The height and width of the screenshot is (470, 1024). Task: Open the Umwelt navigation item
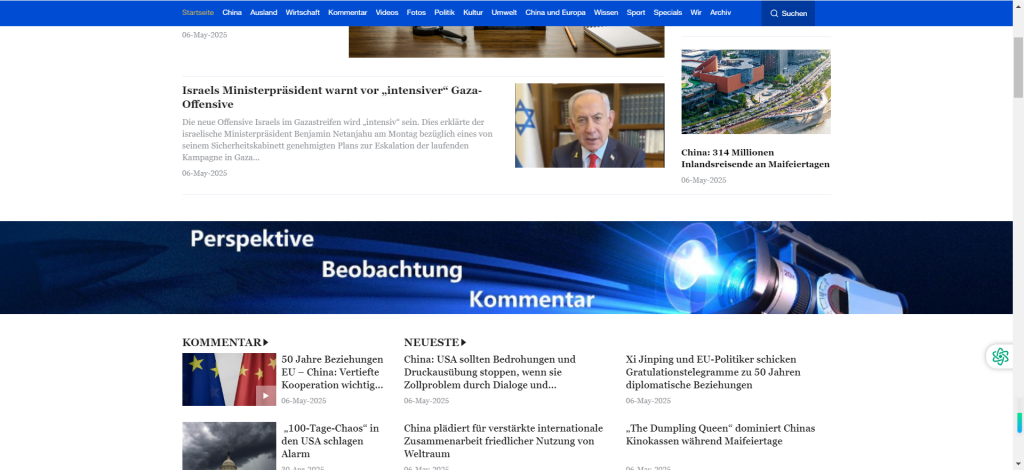[504, 13]
